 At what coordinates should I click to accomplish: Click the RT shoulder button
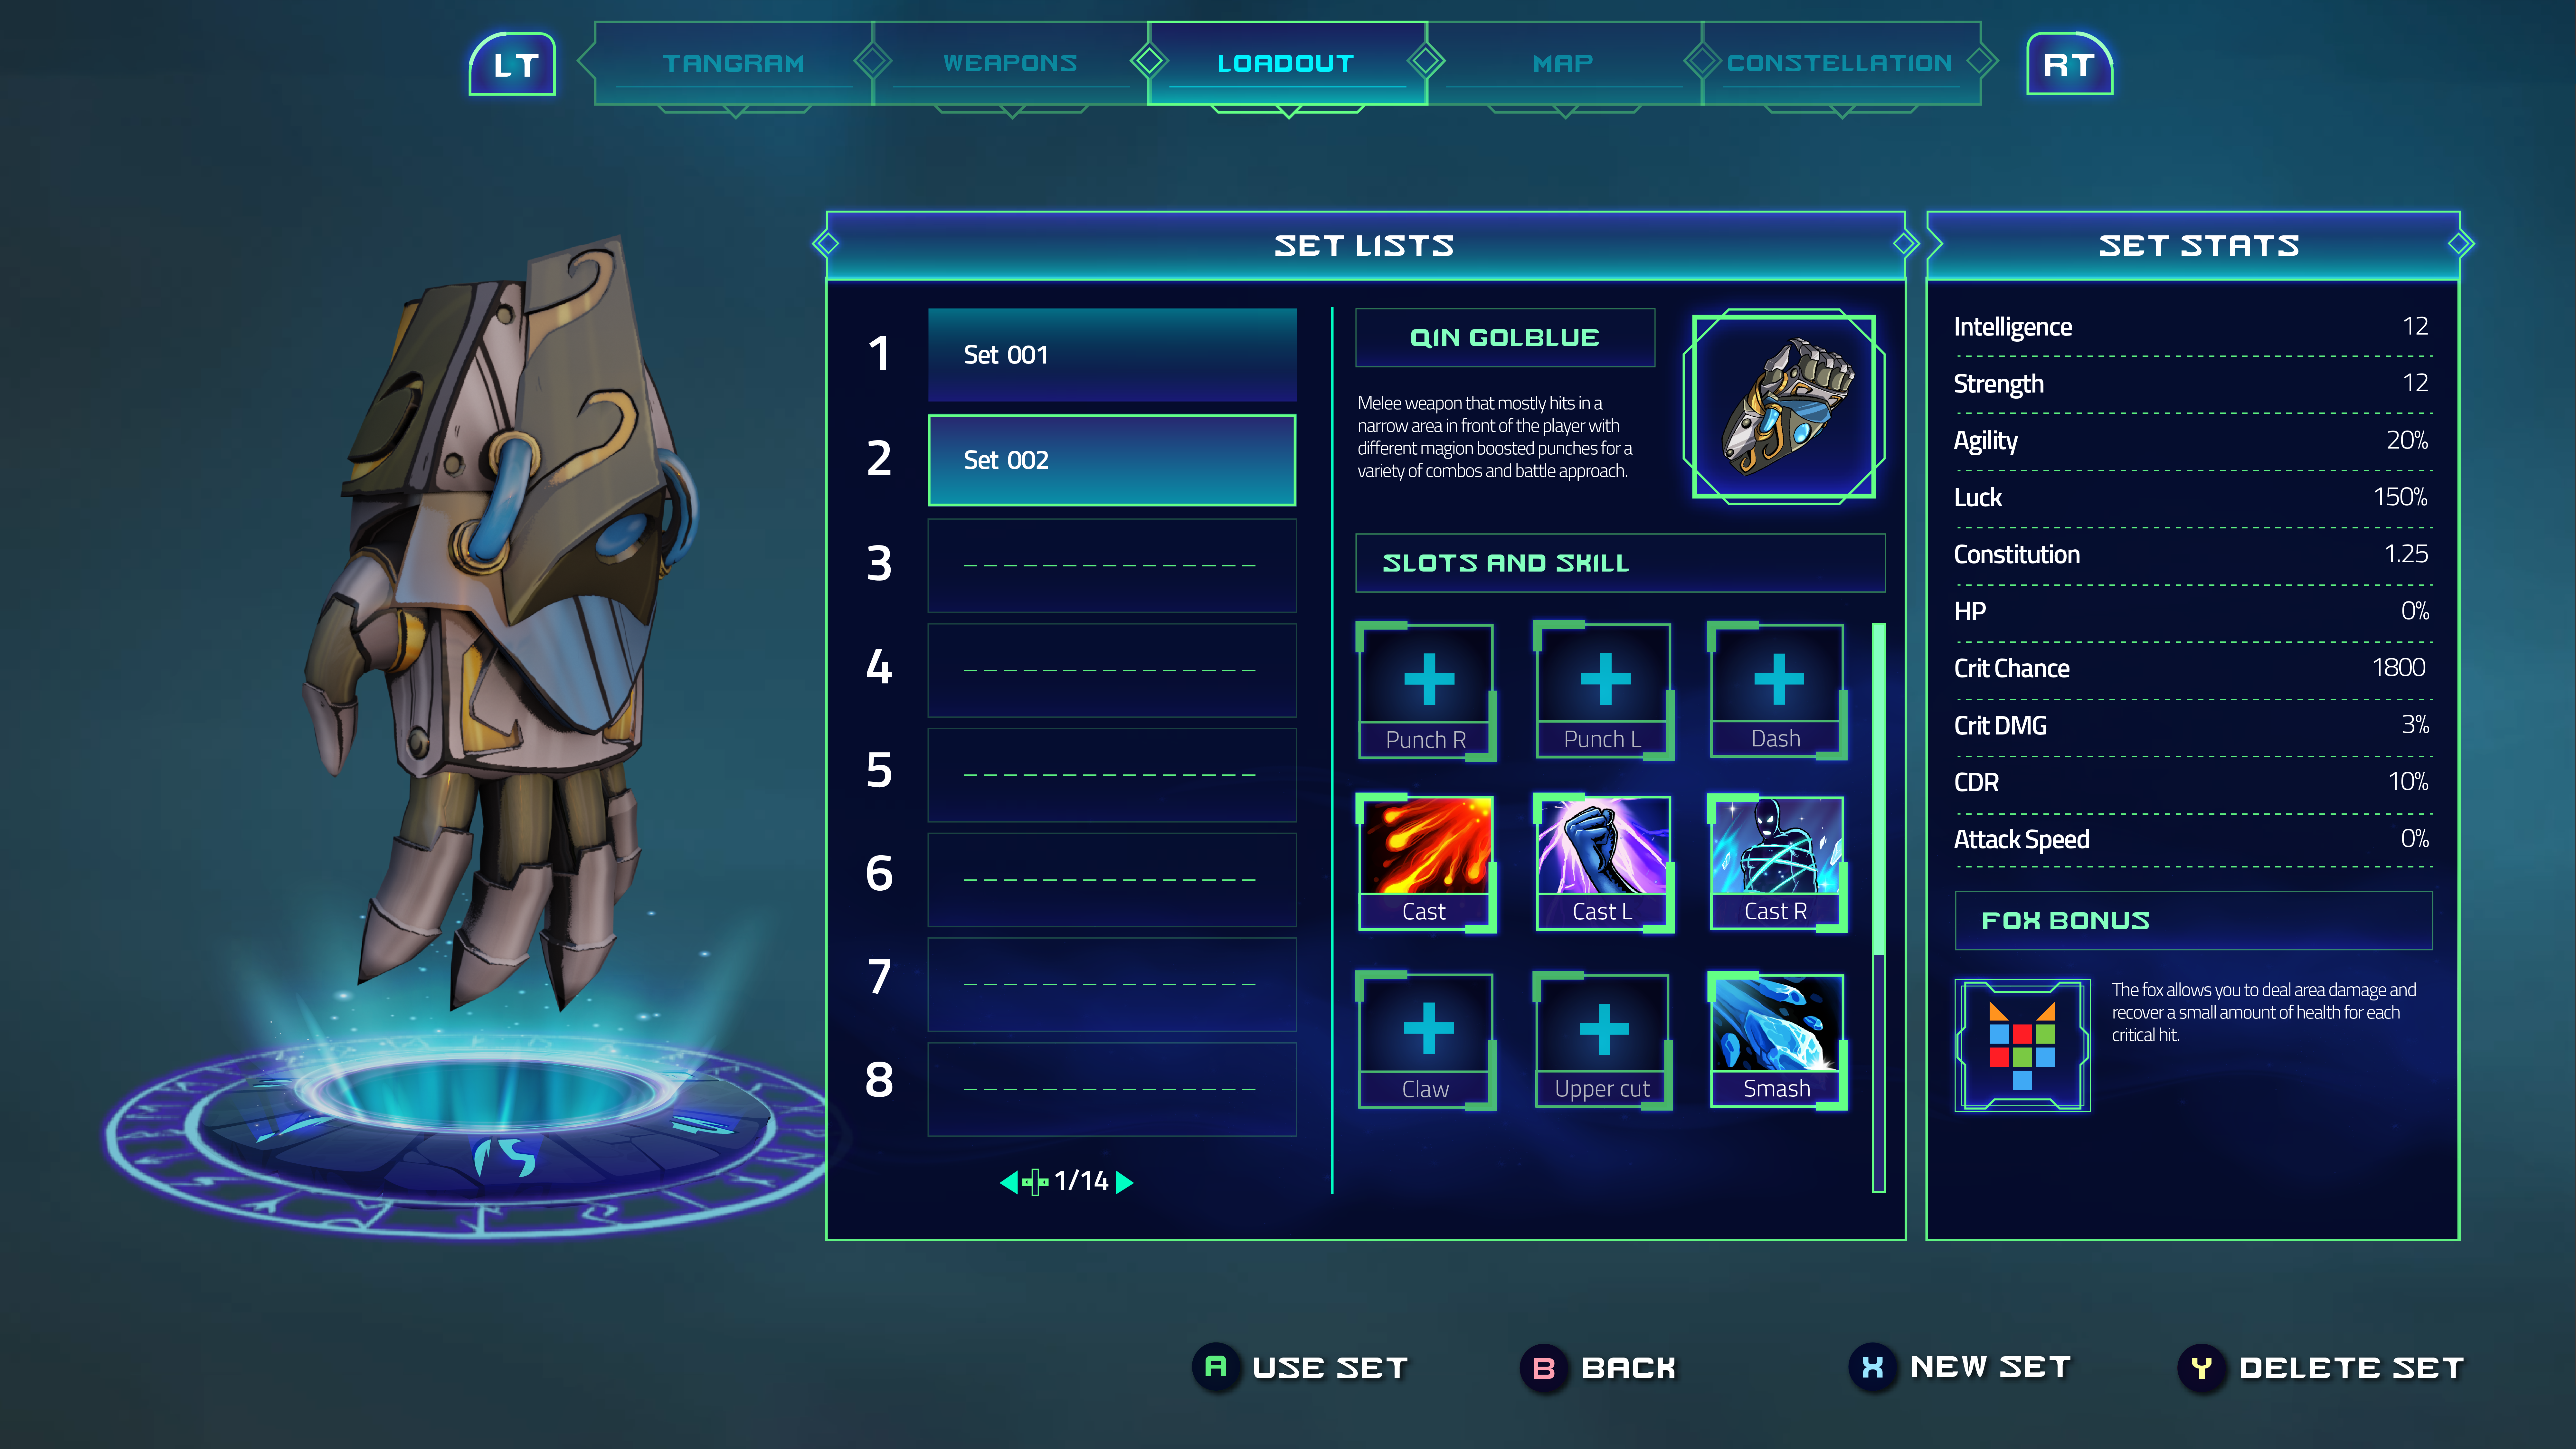pos(2069,64)
